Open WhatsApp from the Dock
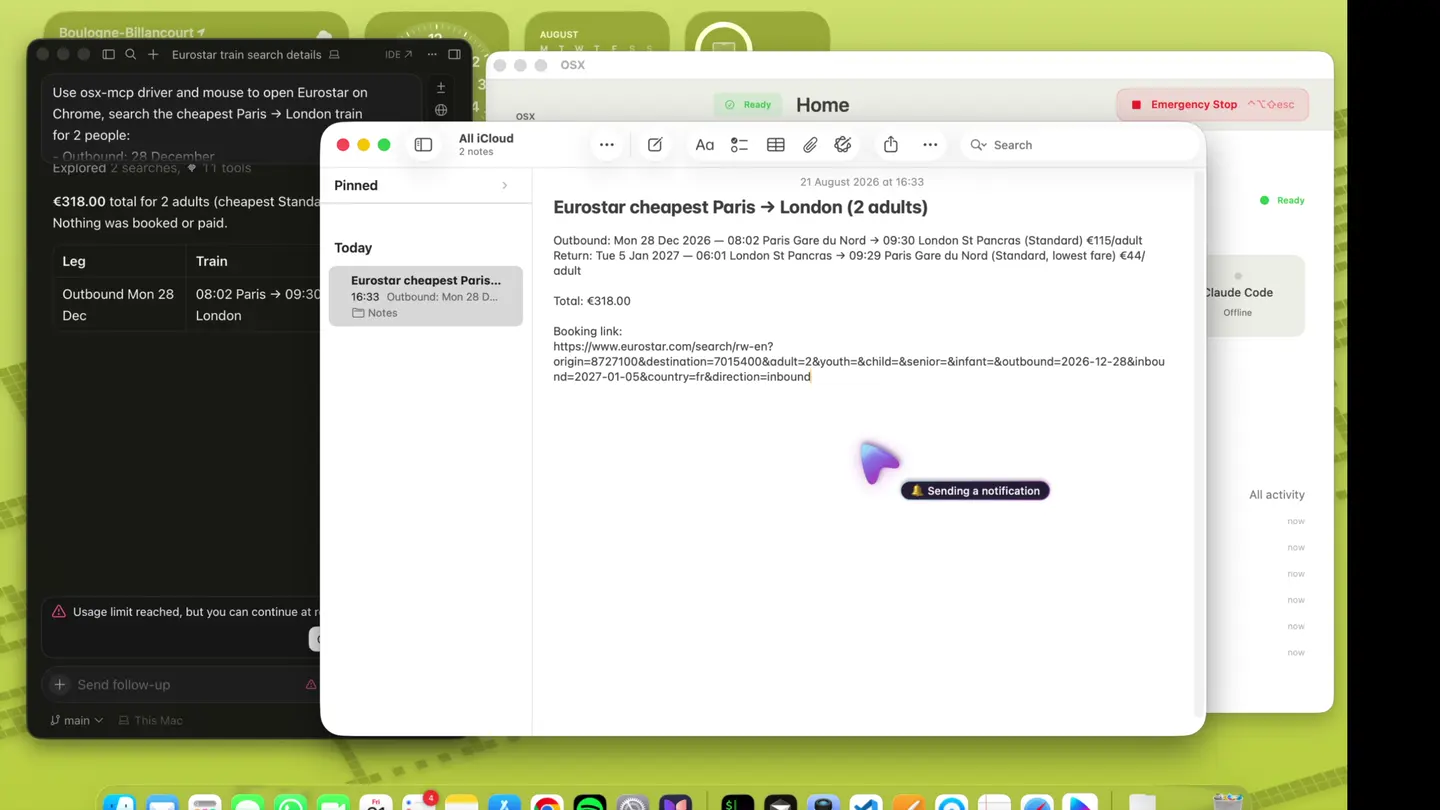Image resolution: width=1440 pixels, height=810 pixels. coord(290,803)
